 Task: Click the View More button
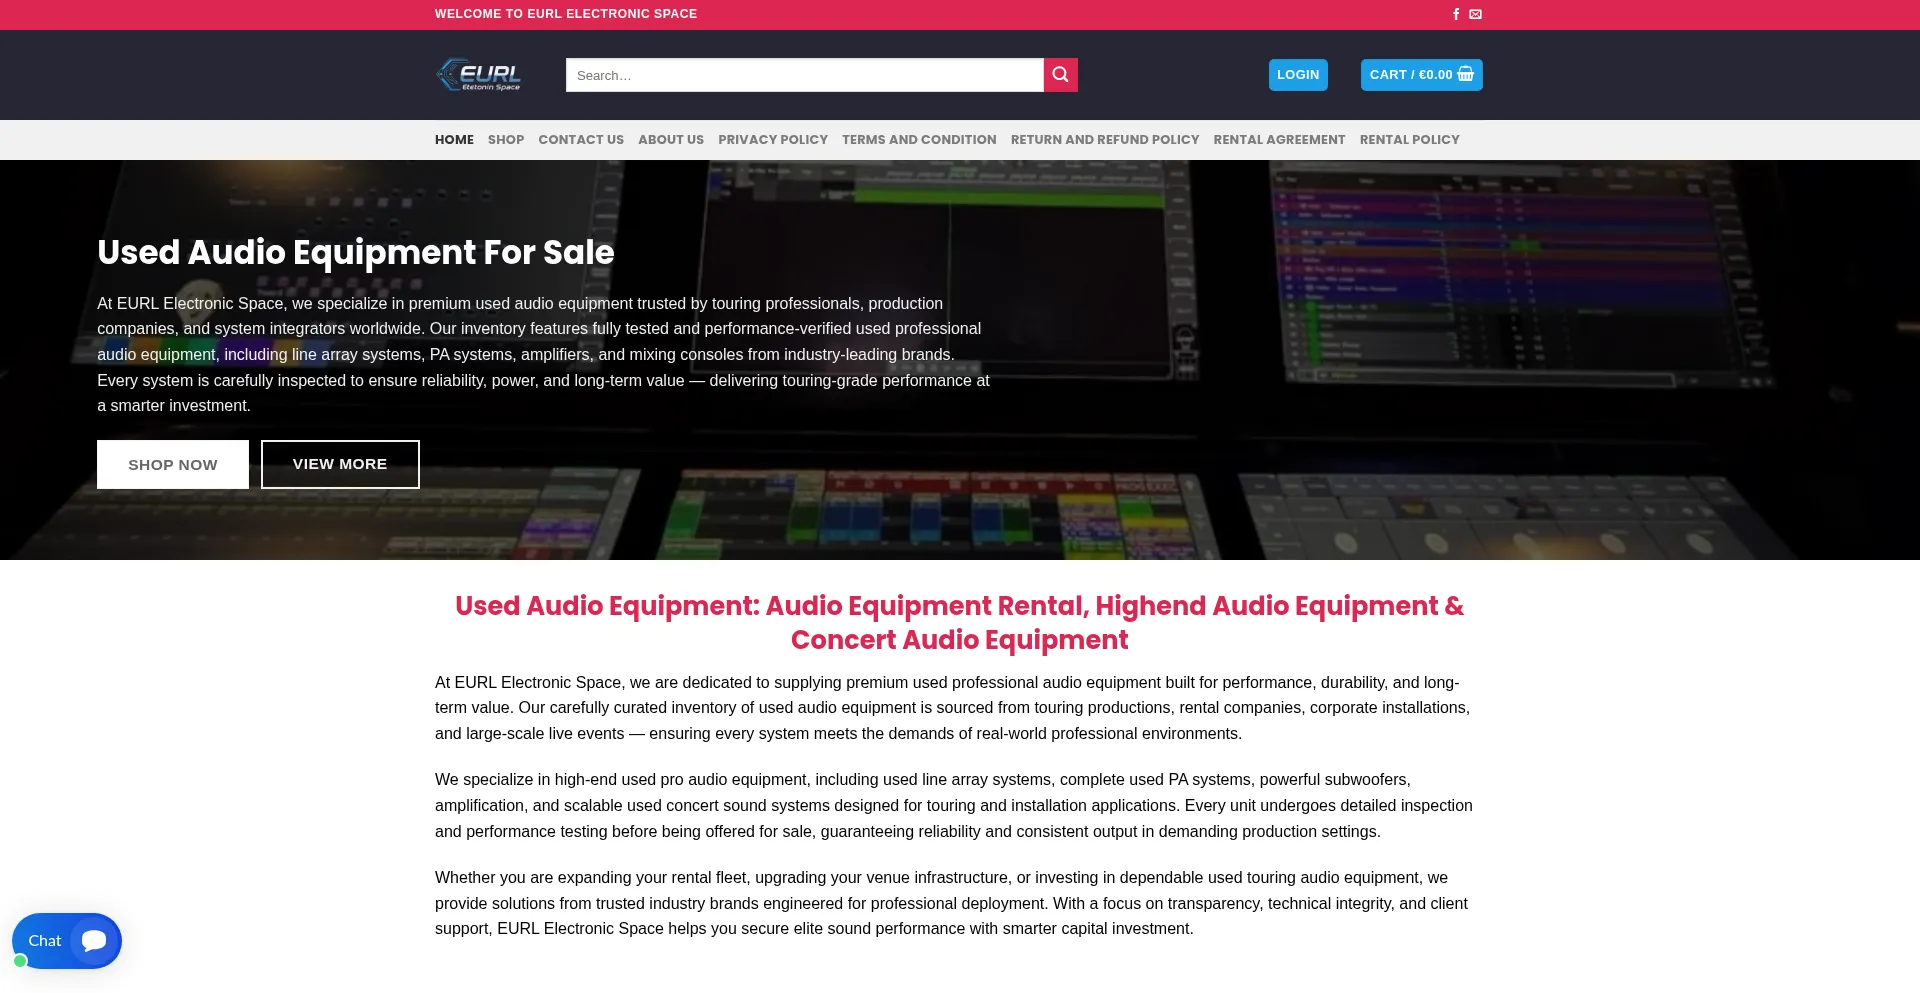340,465
